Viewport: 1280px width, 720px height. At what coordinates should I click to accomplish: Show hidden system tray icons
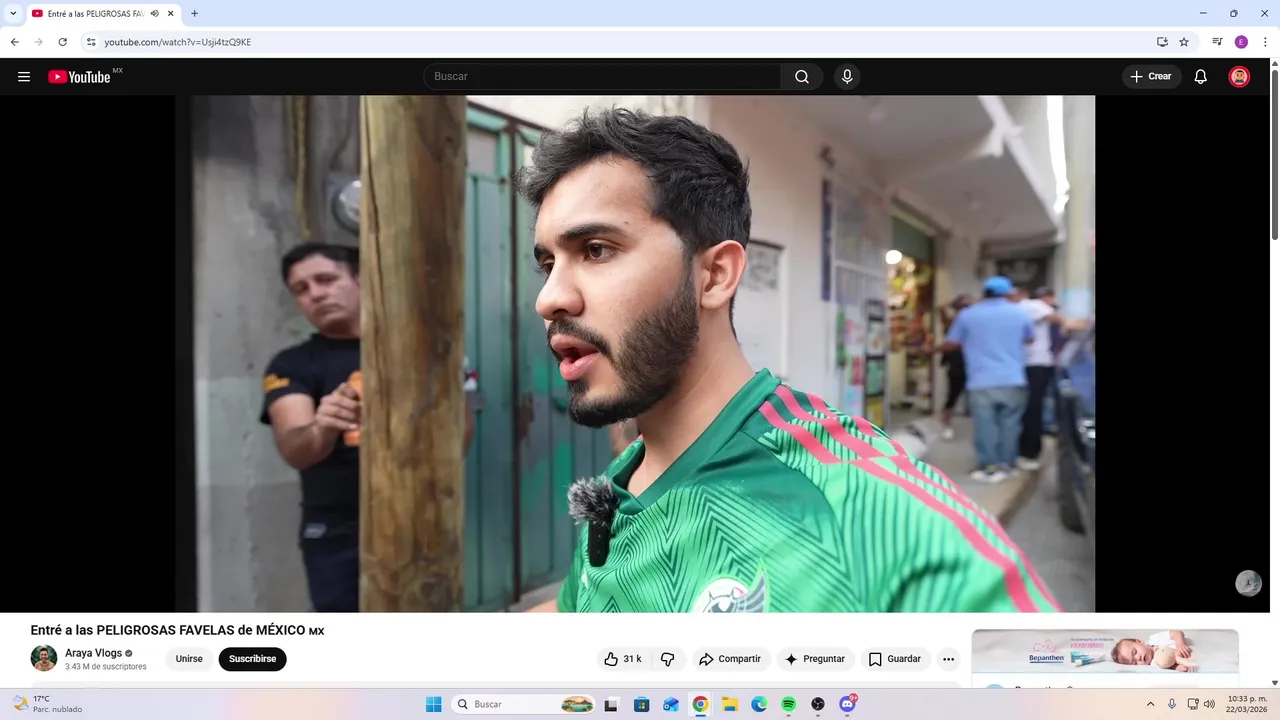coord(1150,704)
